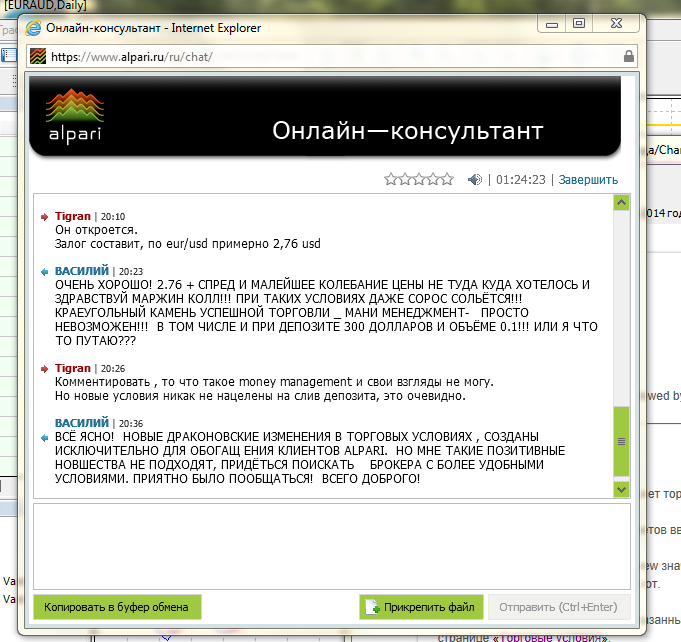Click the message starting 'ВСЁ ЯСНО!'
The width and height of the screenshot is (681, 642).
point(310,458)
